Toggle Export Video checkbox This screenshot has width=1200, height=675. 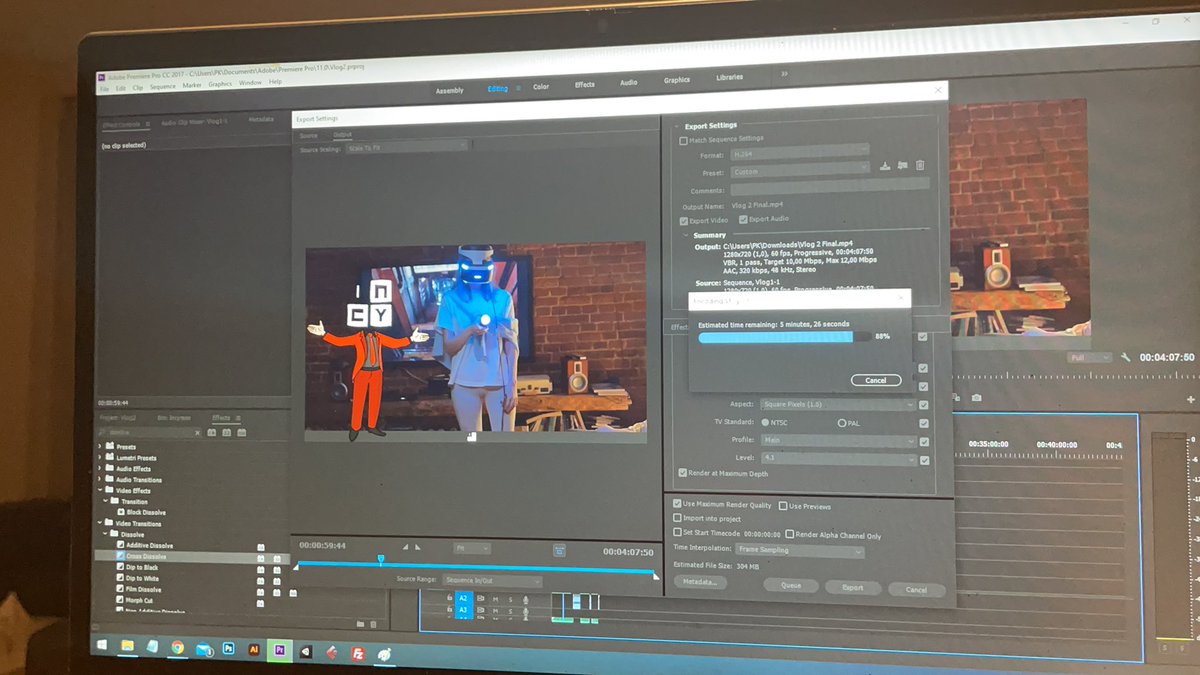click(684, 220)
